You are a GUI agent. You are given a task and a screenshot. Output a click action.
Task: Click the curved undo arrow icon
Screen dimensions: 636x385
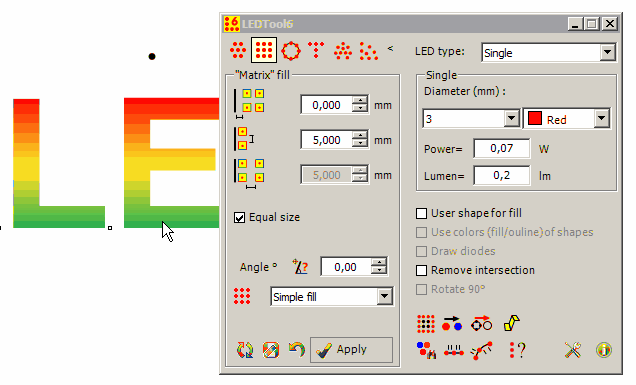coord(297,349)
